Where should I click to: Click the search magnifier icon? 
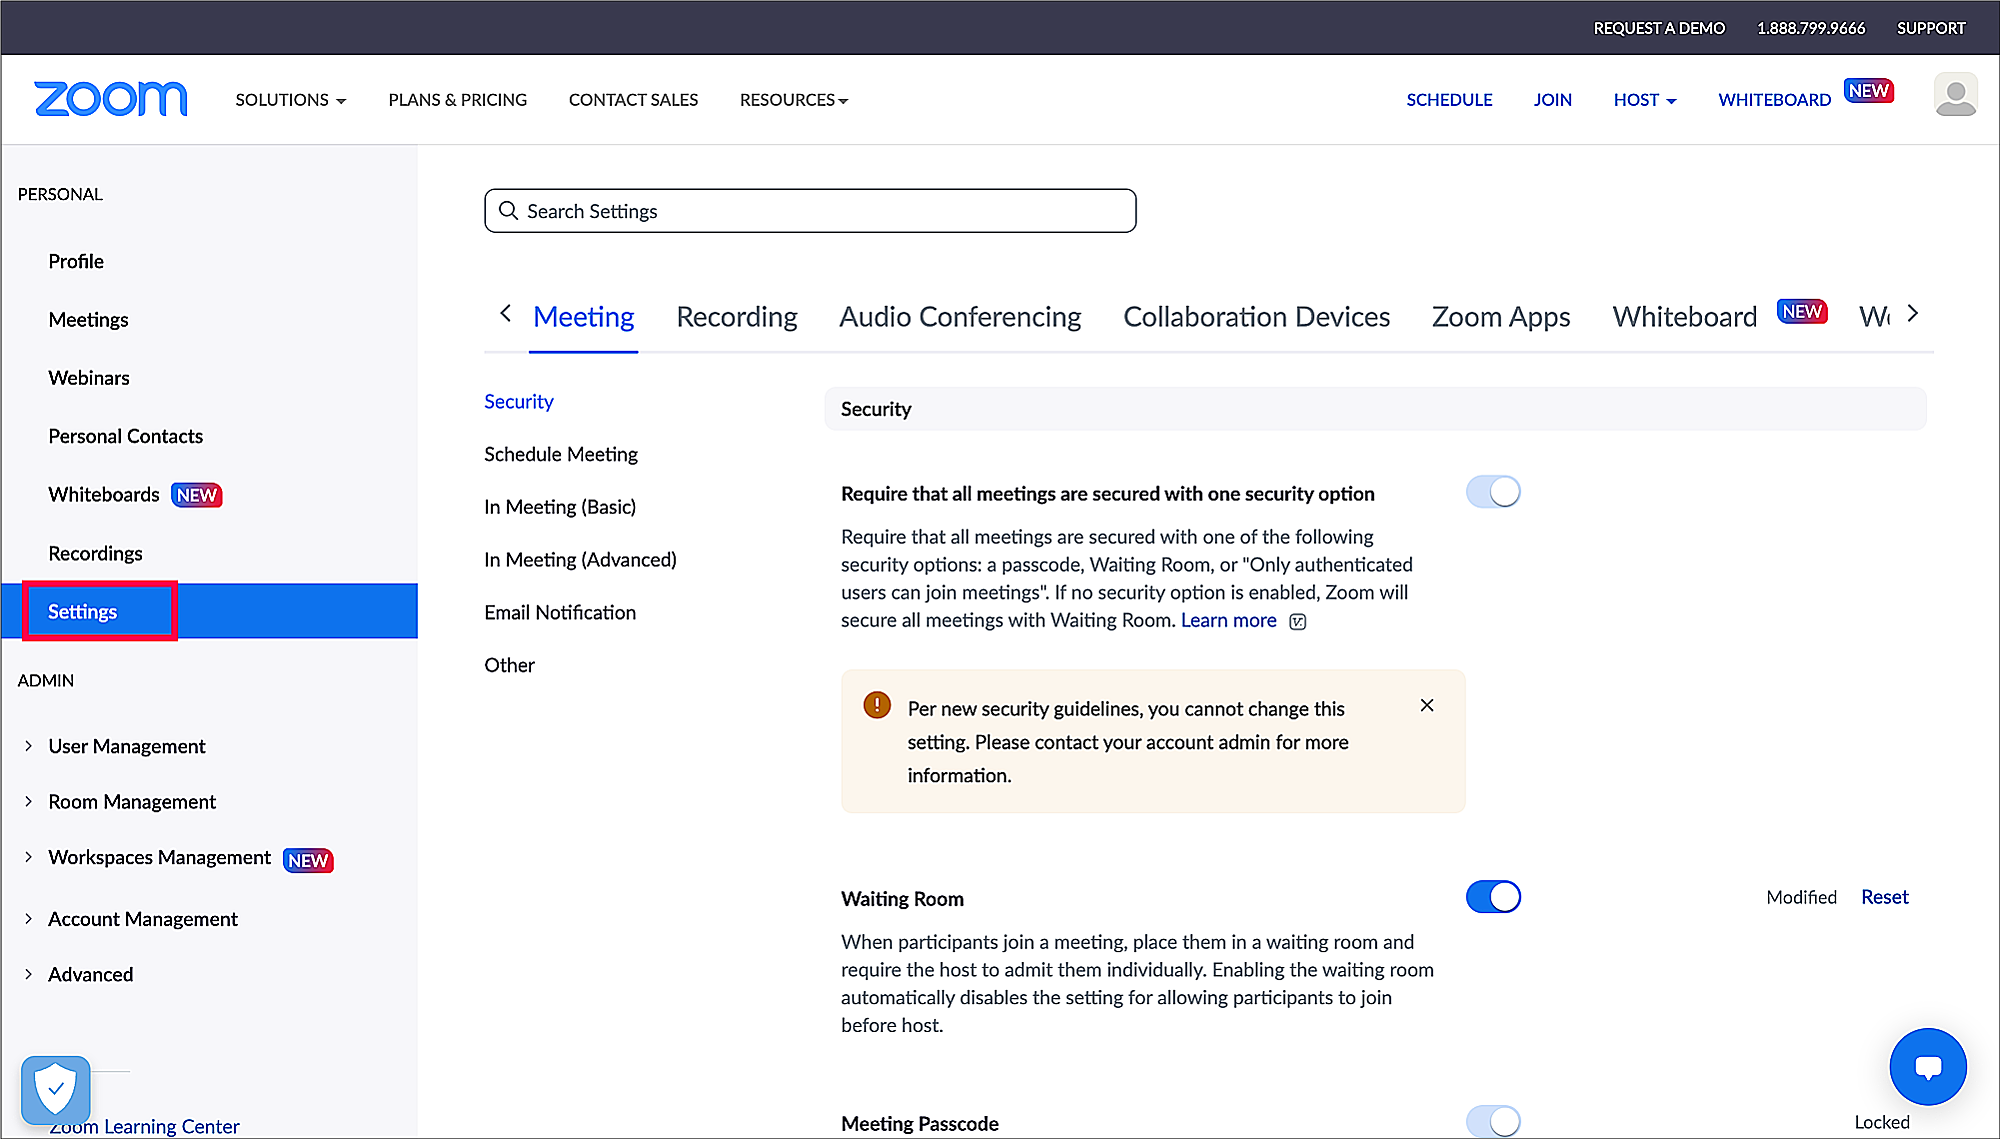coord(508,211)
